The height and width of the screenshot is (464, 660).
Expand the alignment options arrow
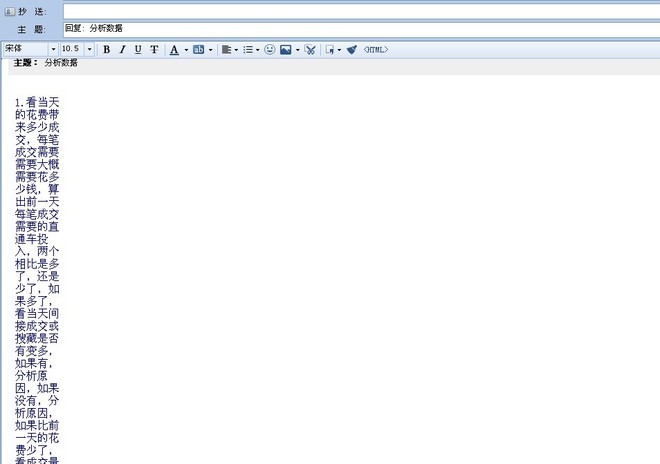(x=236, y=50)
